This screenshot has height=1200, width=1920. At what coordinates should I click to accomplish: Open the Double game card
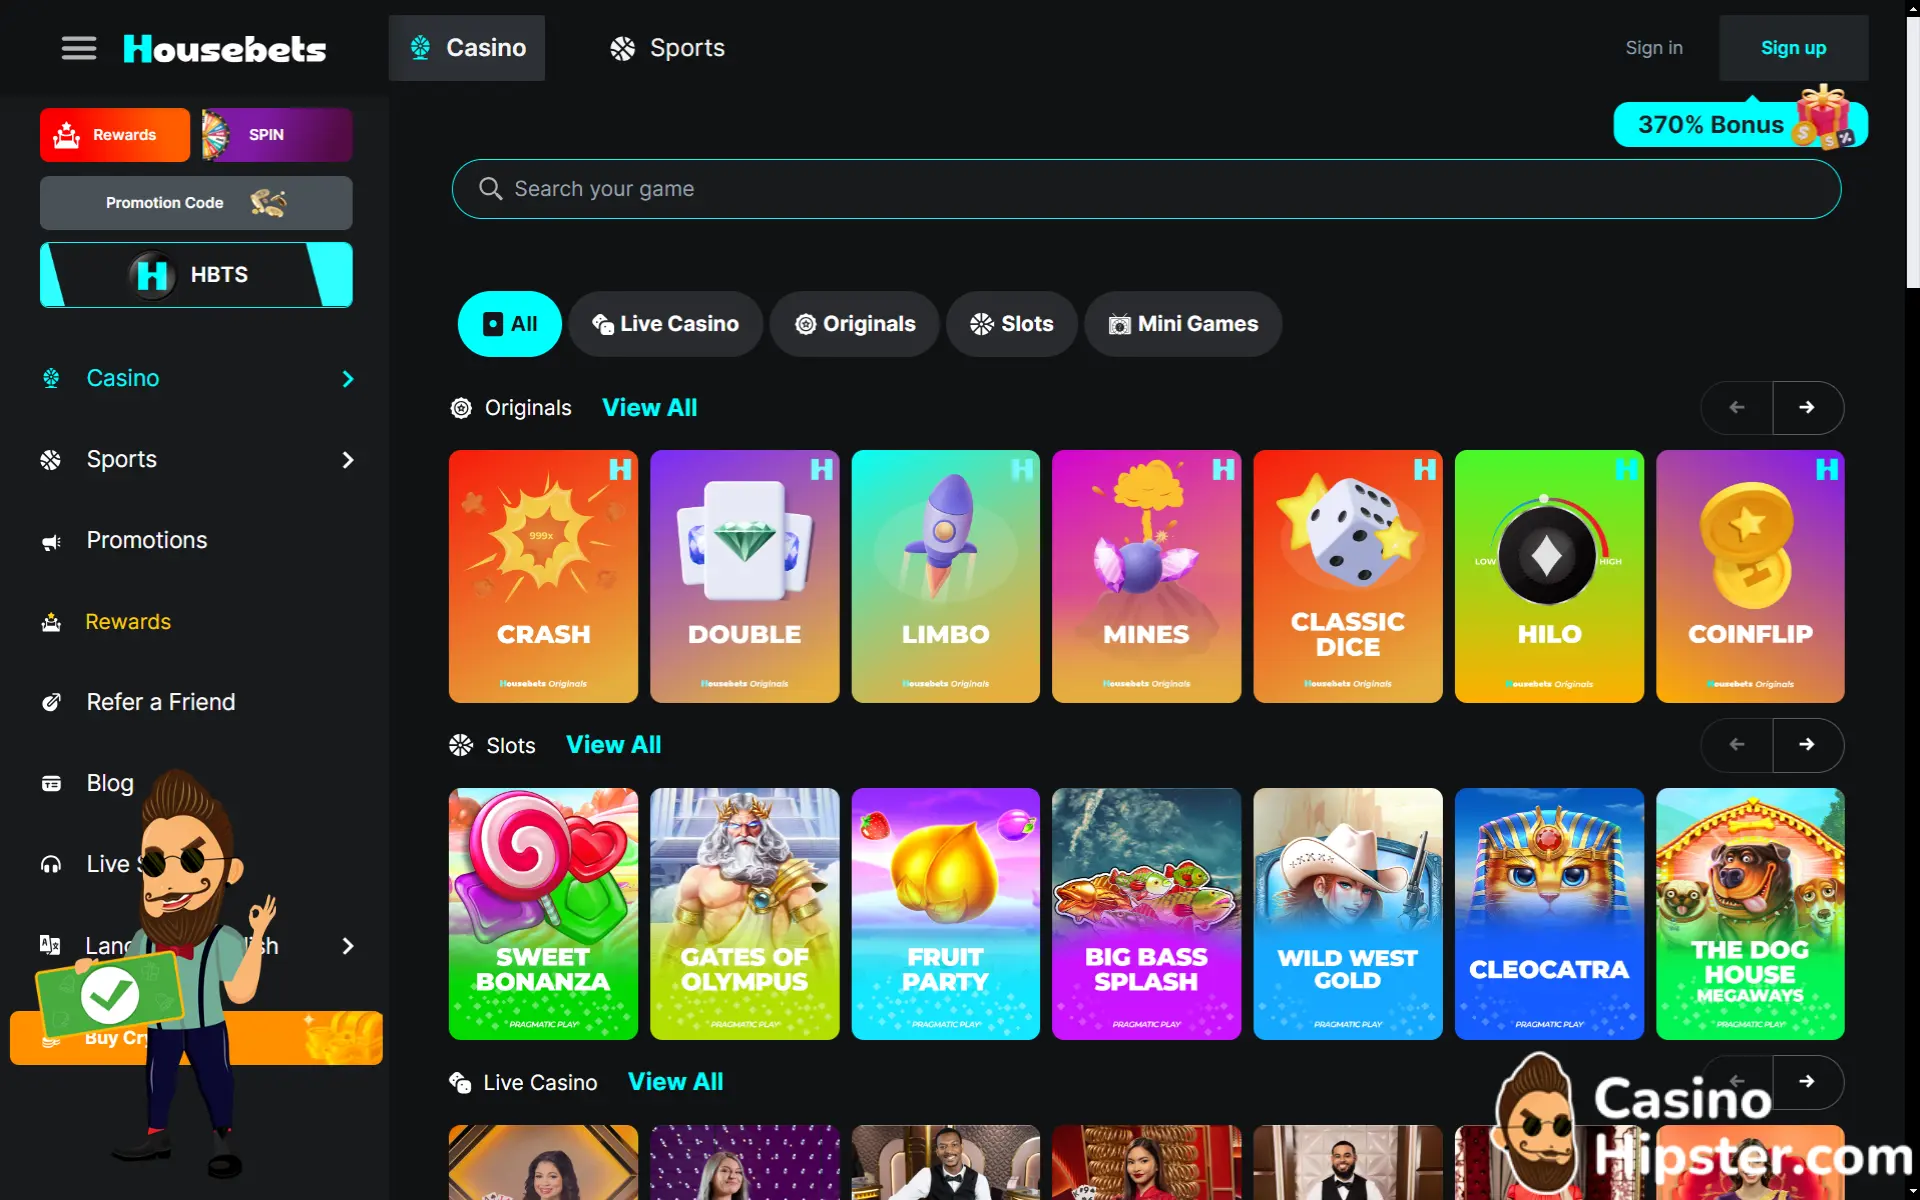coord(745,577)
